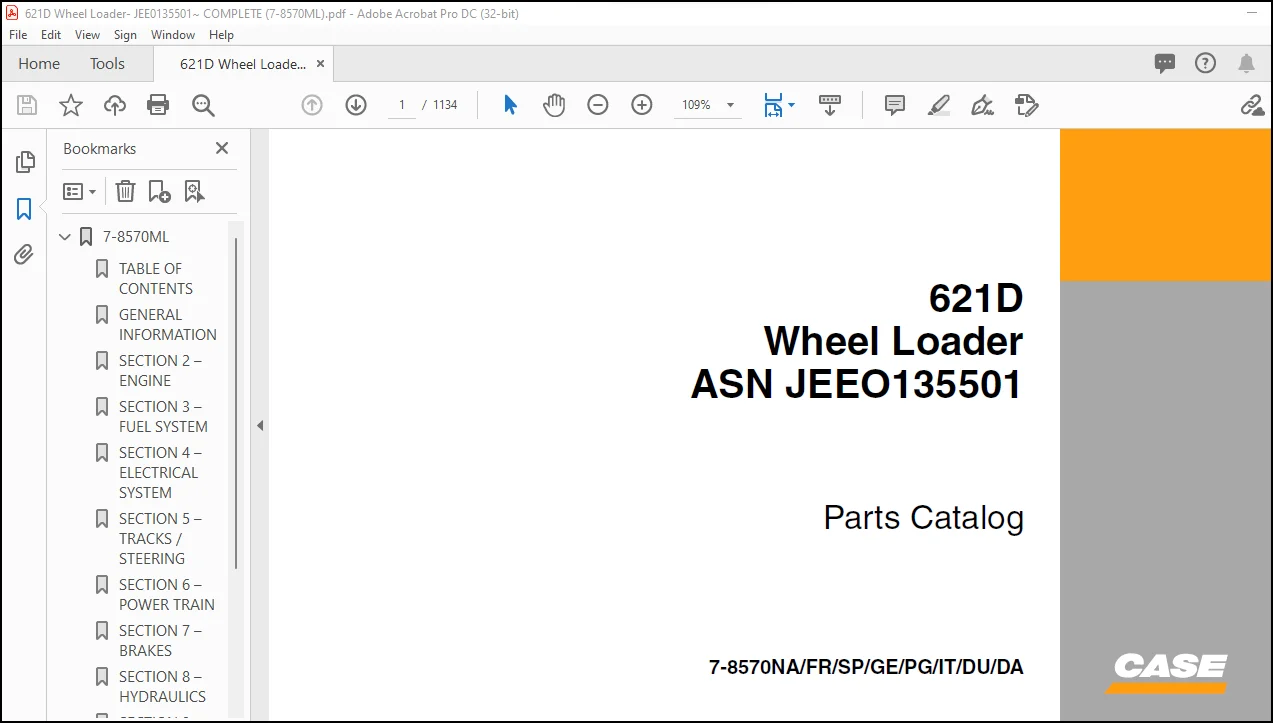The image size is (1273, 723).
Task: Click the 'Parts Catalog' text on page
Action: [924, 518]
